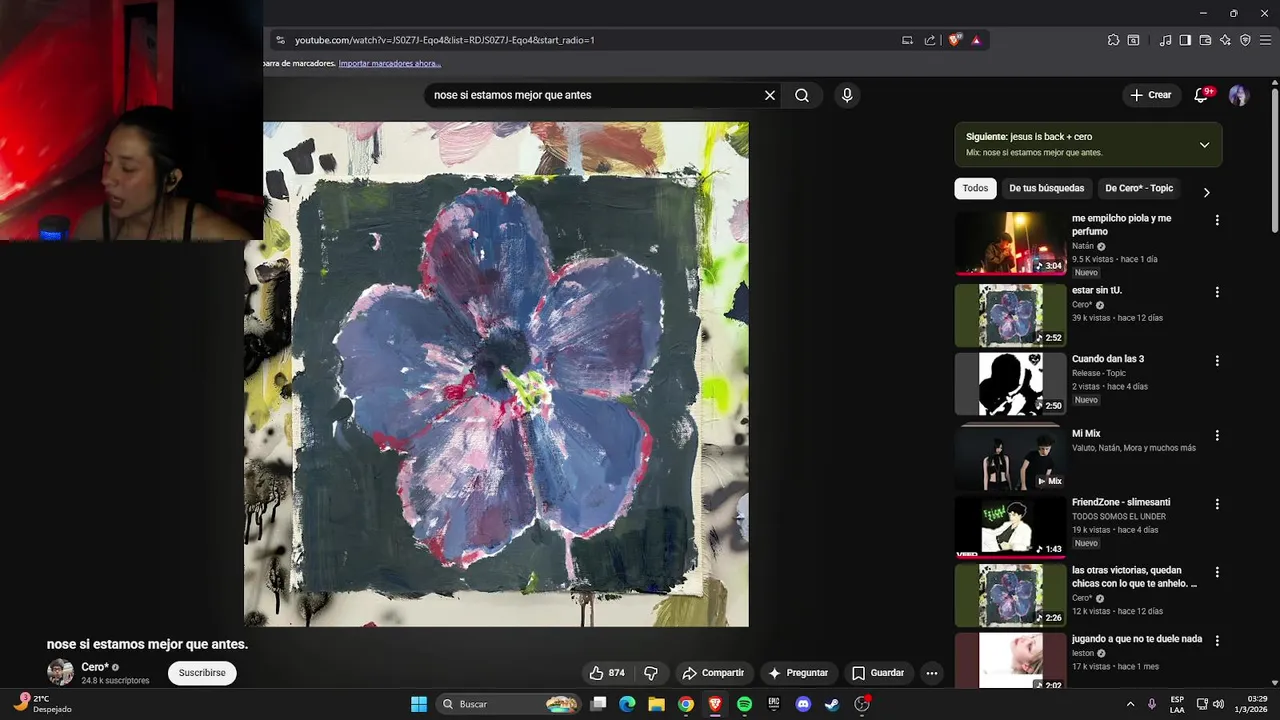Open the taskbar volume icon
The height and width of the screenshot is (720, 1280).
click(x=1218, y=704)
